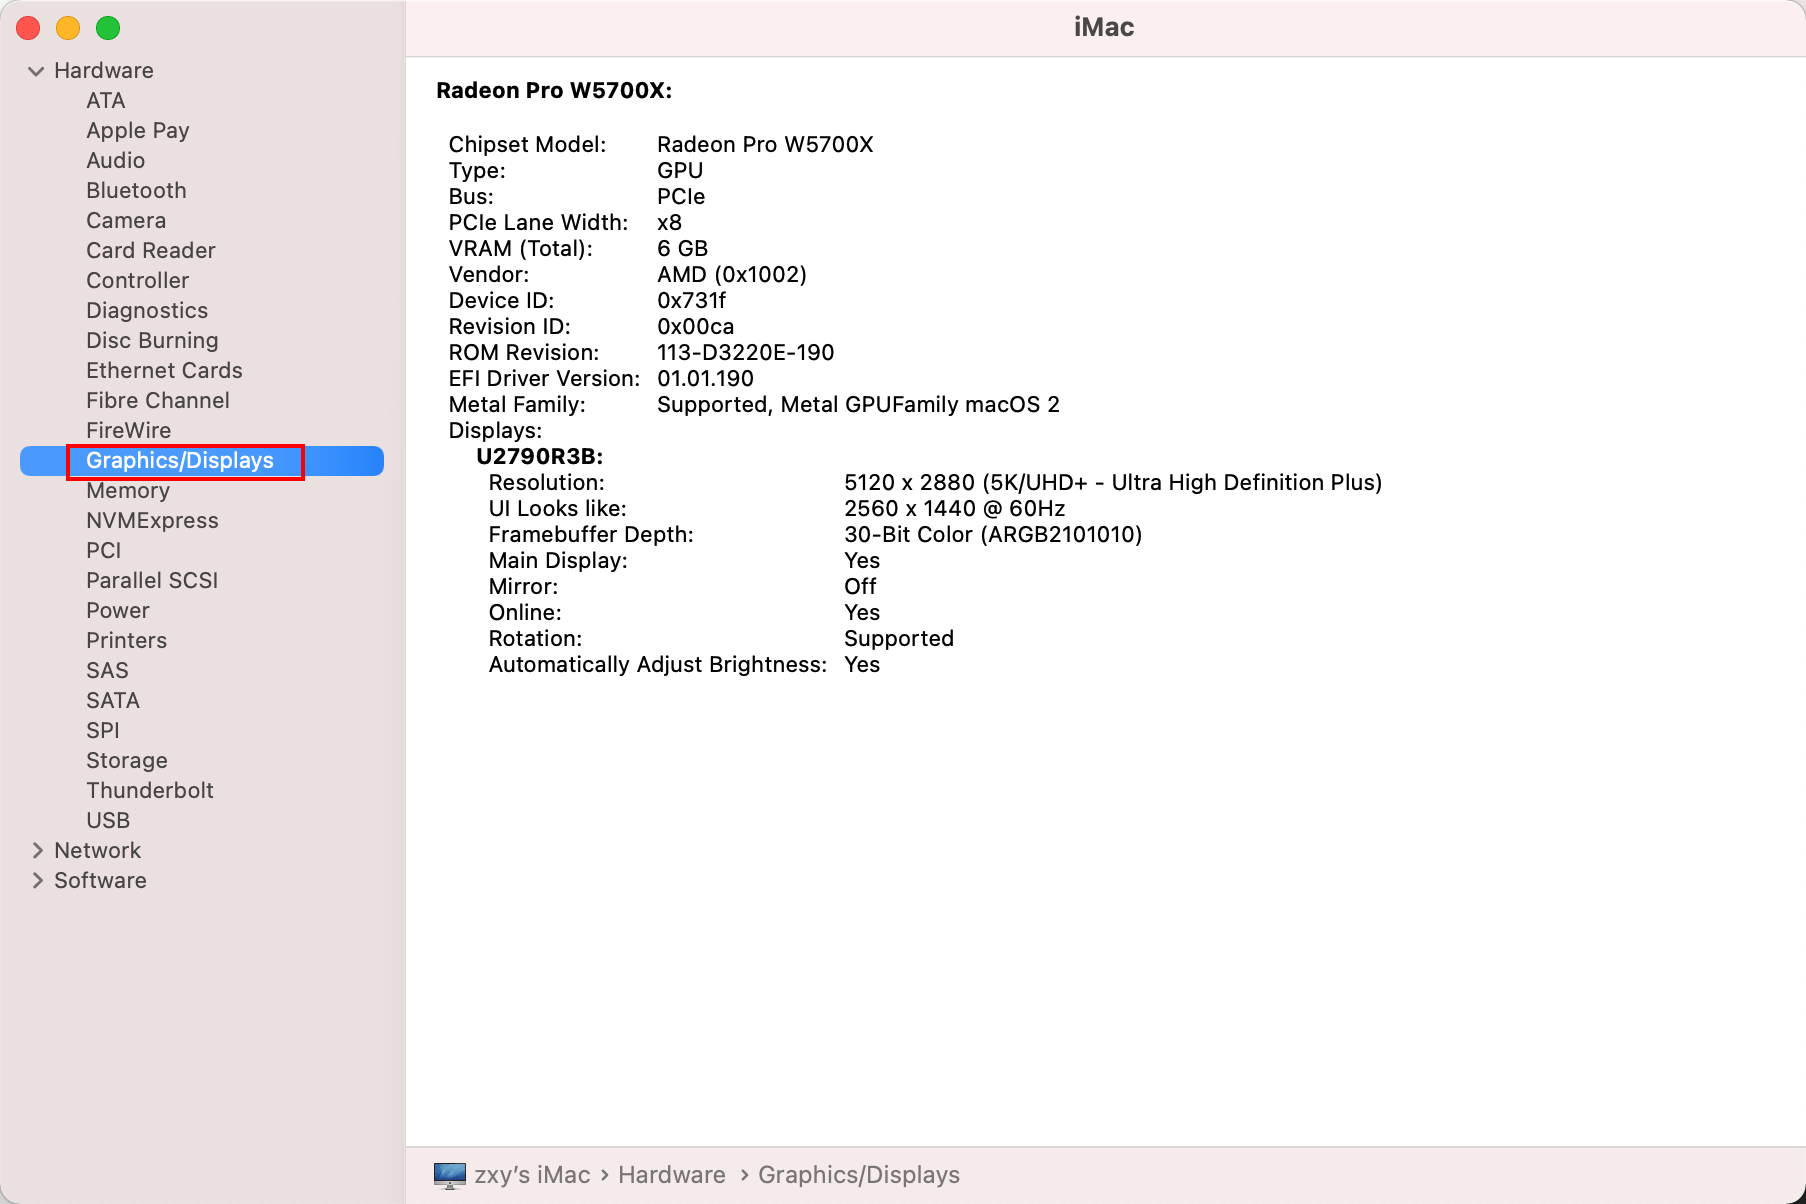
Task: Click the Rotation value Supported
Action: tap(899, 639)
